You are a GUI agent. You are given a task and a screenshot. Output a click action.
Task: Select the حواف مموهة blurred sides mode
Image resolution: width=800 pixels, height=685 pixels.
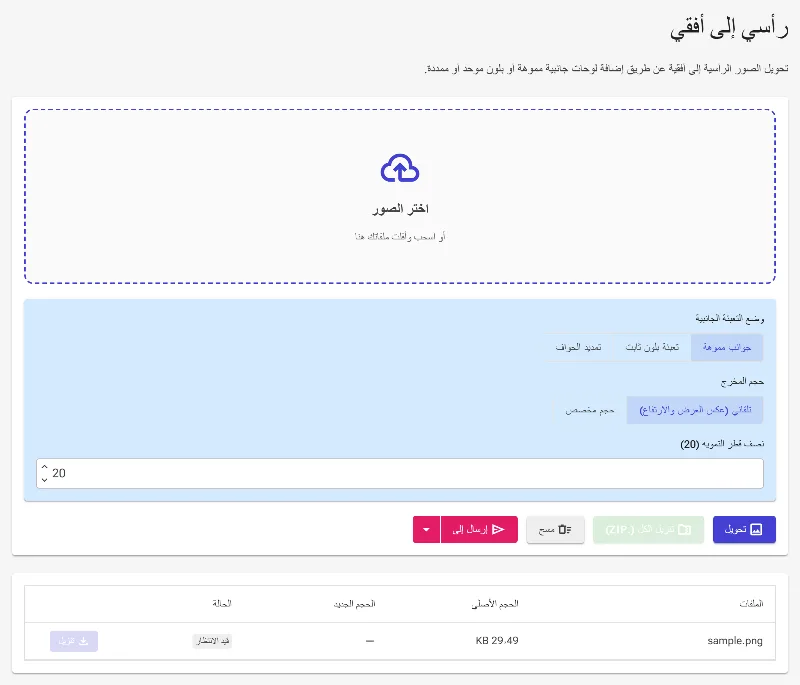[727, 347]
